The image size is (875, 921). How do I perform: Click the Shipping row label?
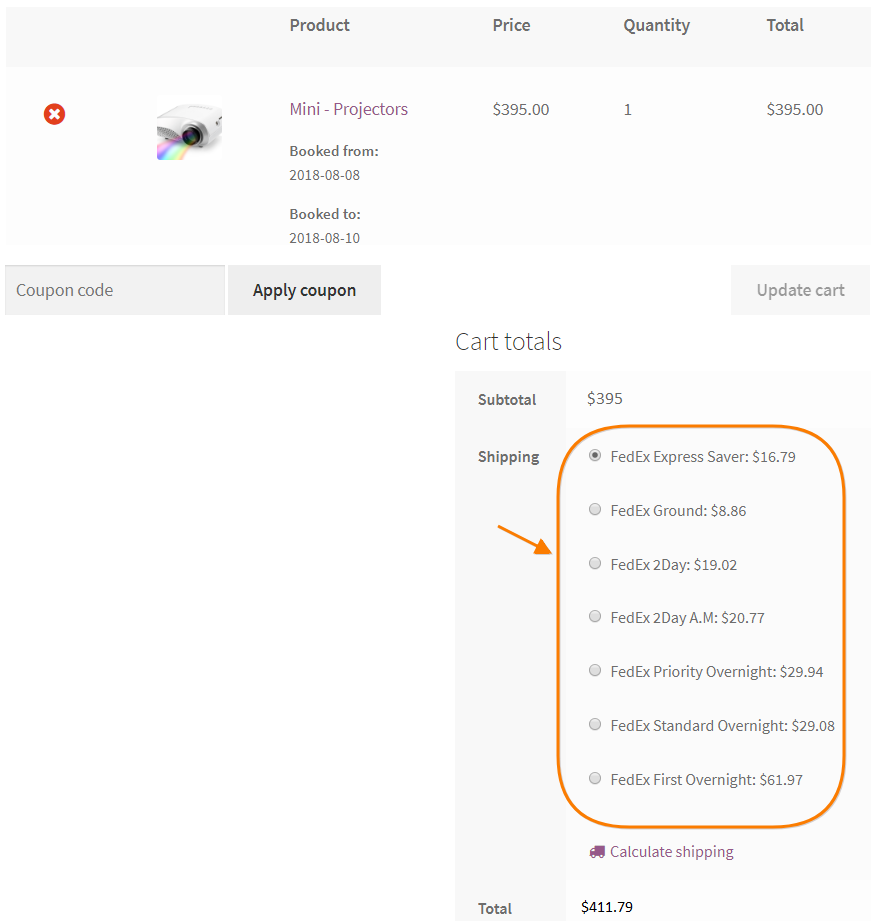tap(509, 457)
